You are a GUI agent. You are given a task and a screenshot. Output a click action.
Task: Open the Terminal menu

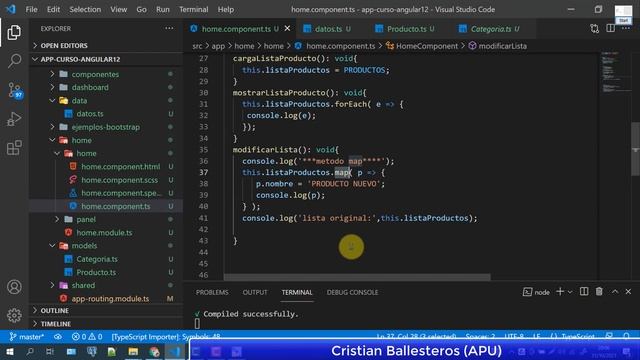coord(193,9)
